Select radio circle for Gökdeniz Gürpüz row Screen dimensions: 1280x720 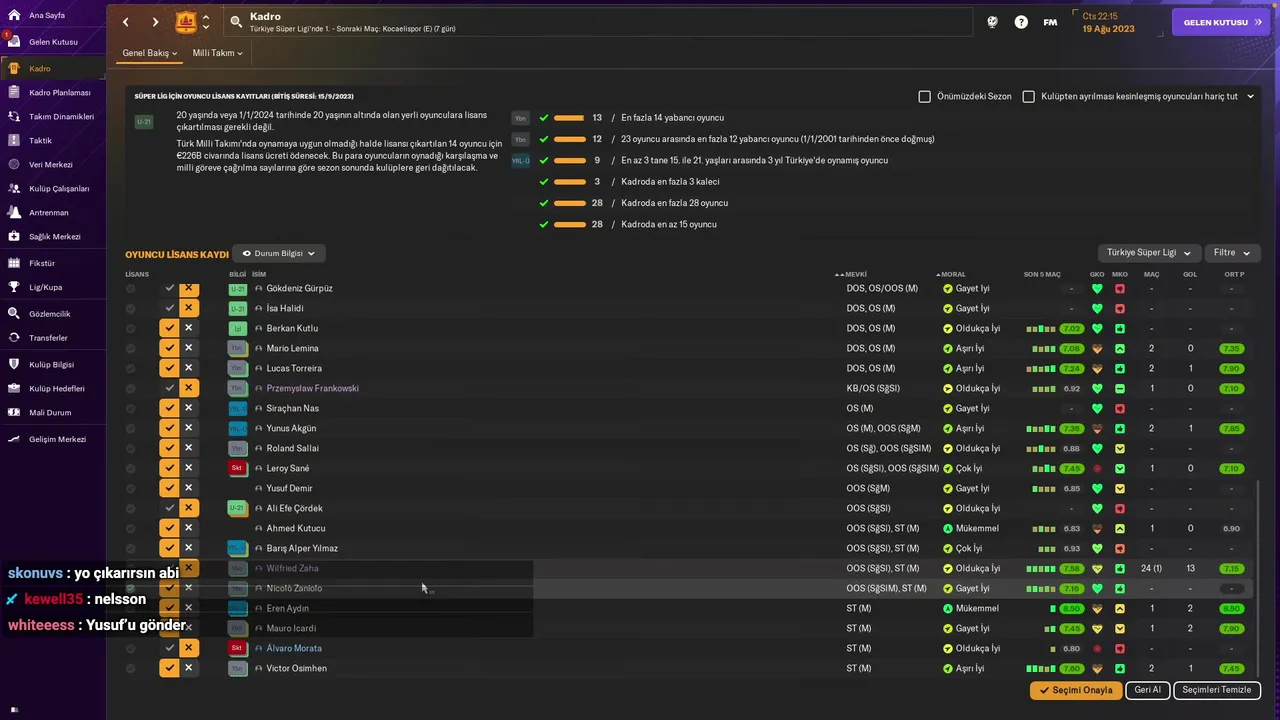130,288
